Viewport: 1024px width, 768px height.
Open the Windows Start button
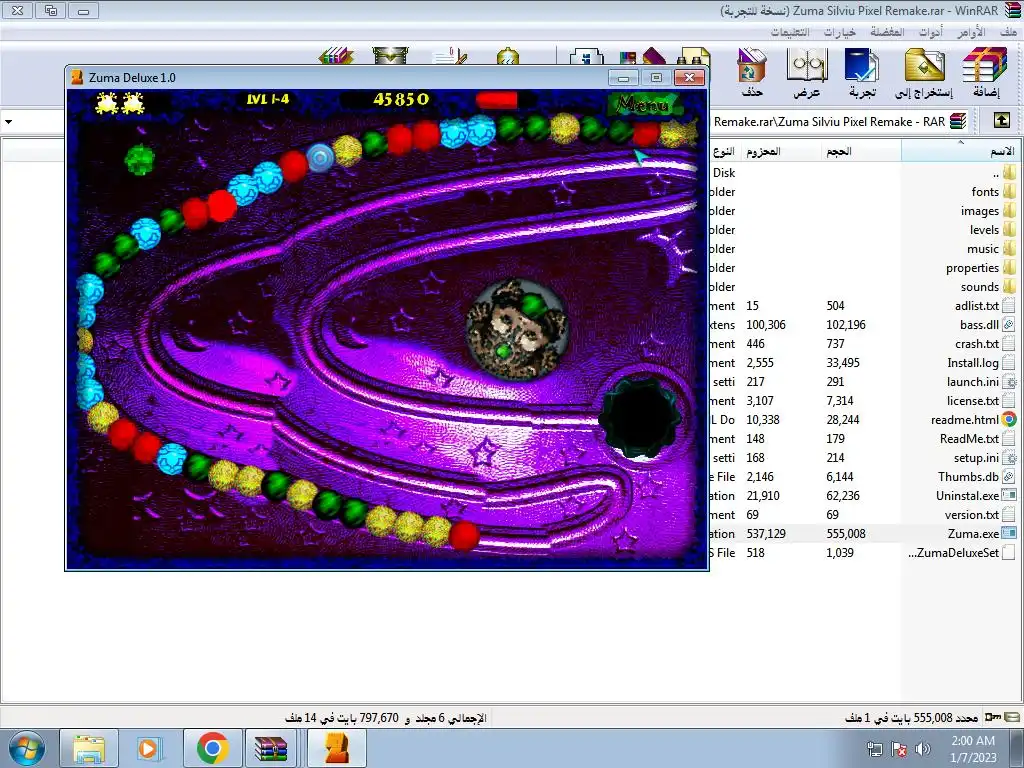click(x=27, y=748)
